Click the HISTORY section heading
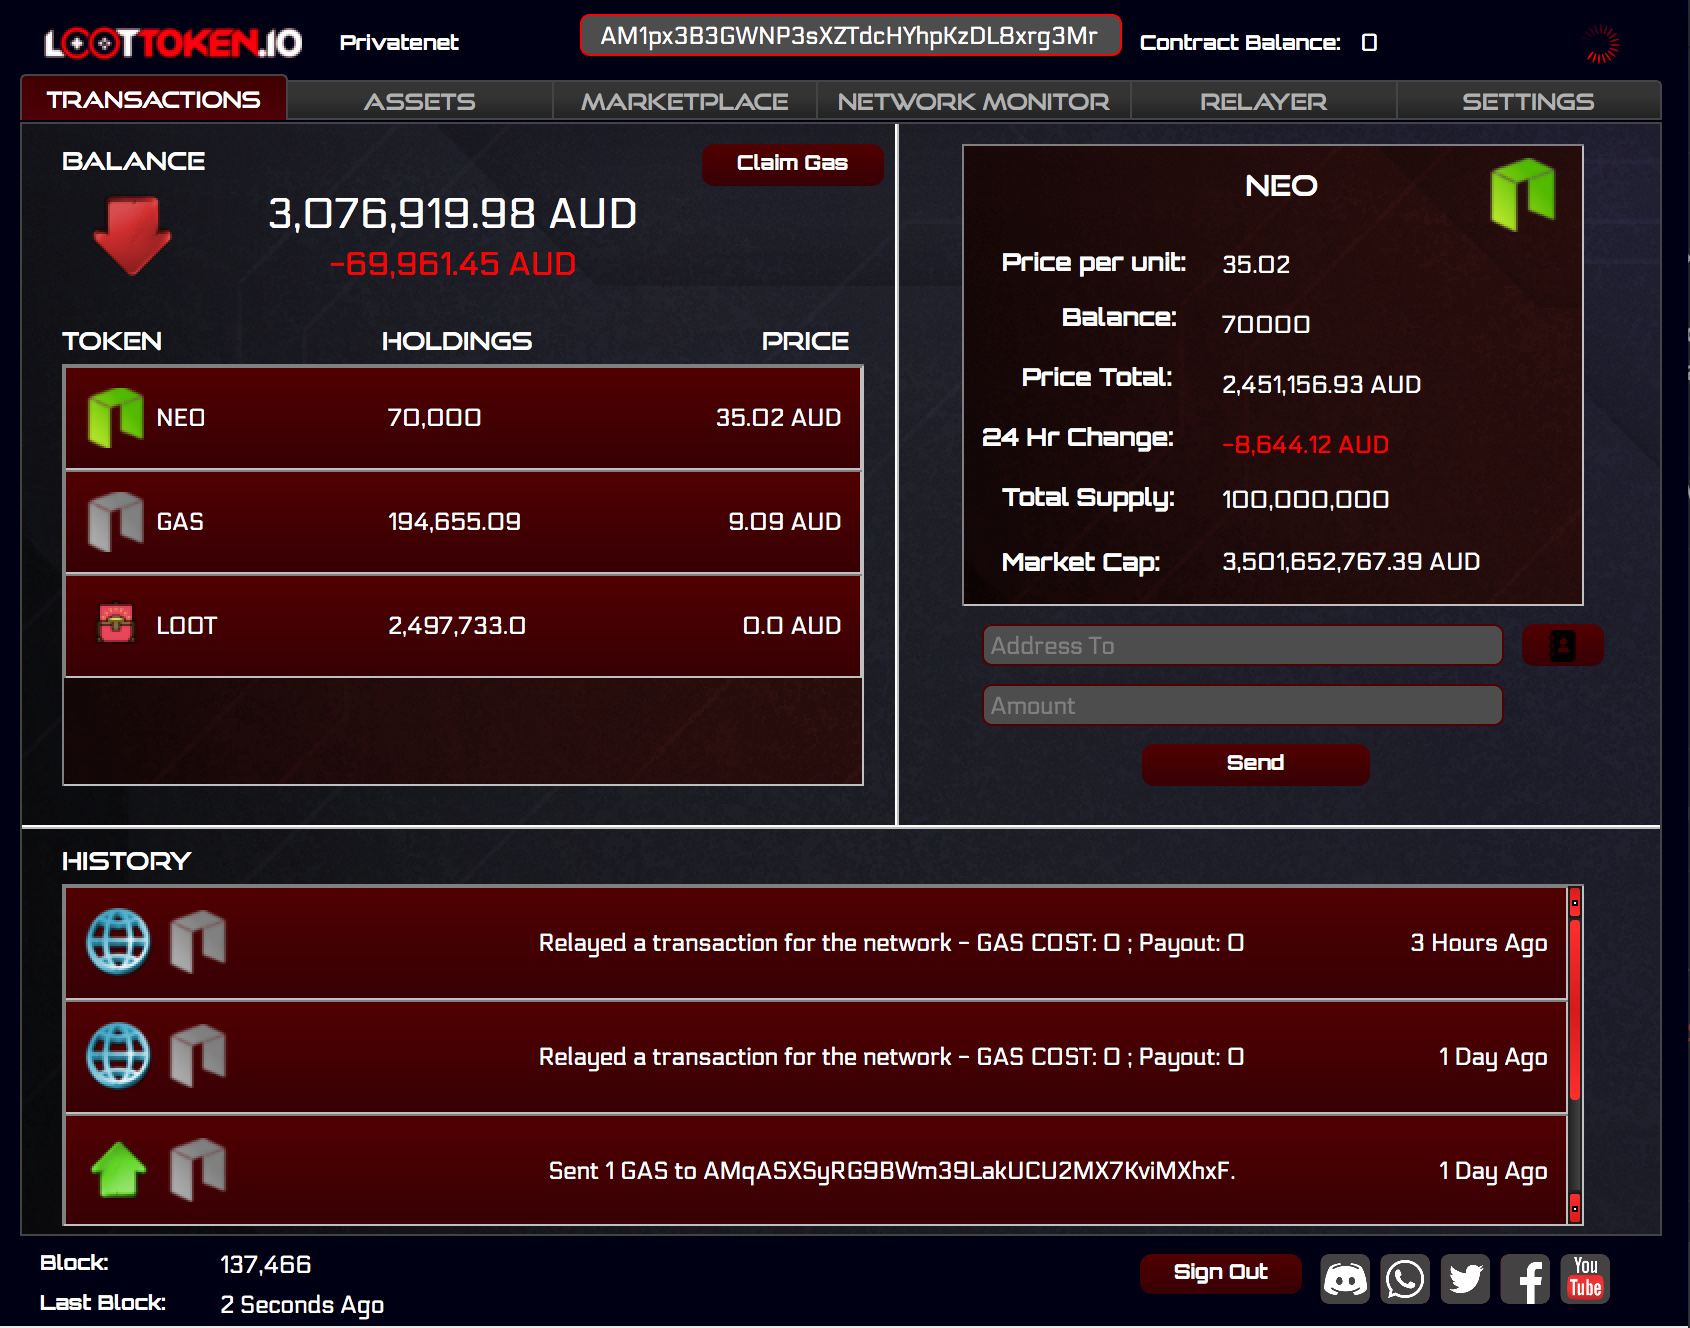Screen dimensions: 1690x1328 click(x=126, y=861)
